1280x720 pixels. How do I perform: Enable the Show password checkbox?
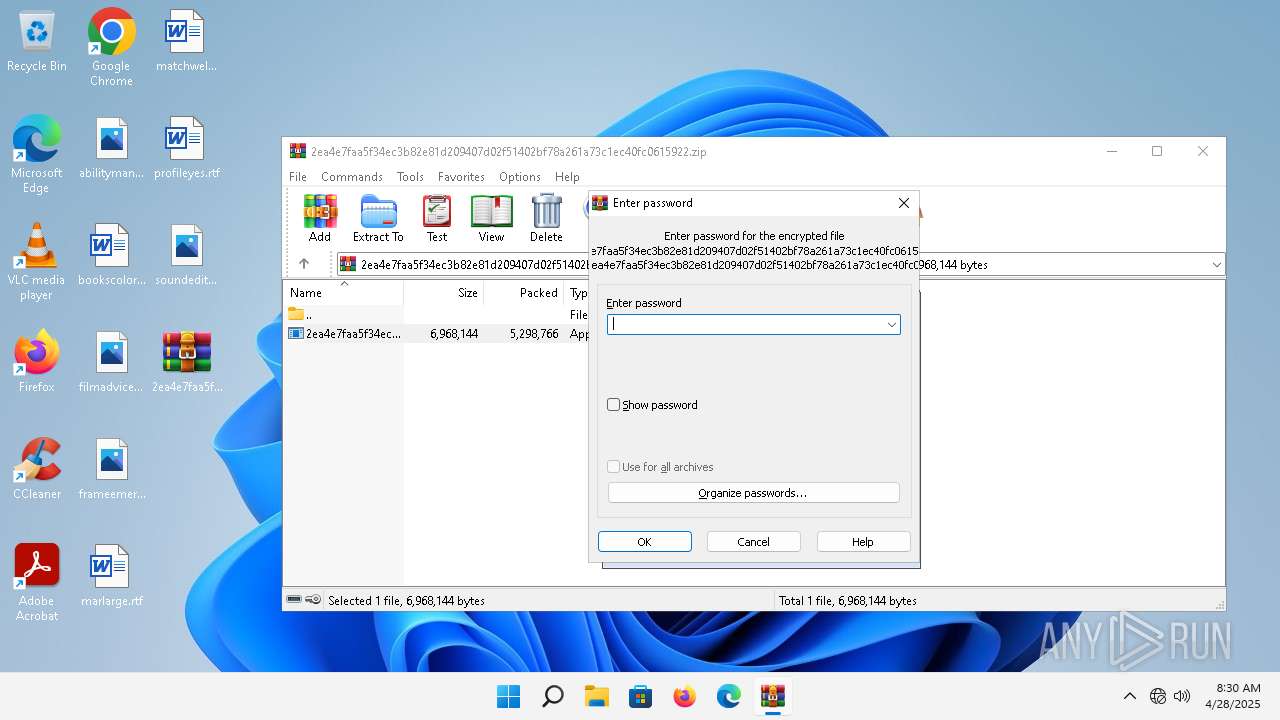point(614,405)
